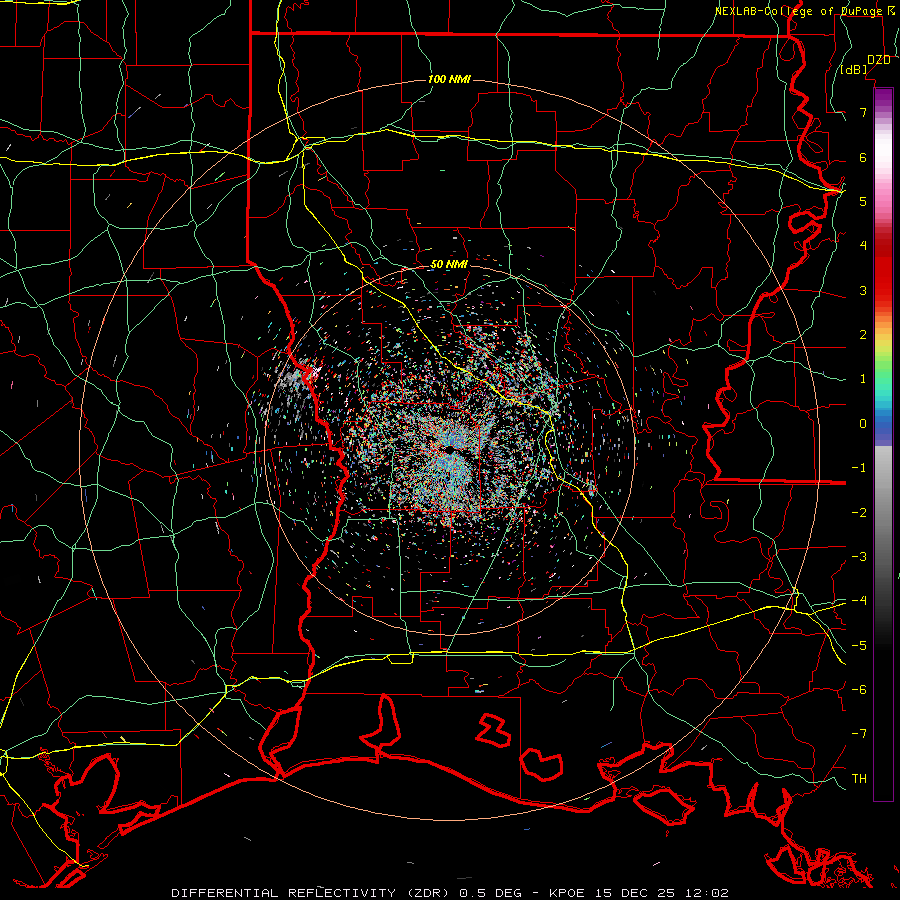Click the "100 NMI" range ring label

449,79
